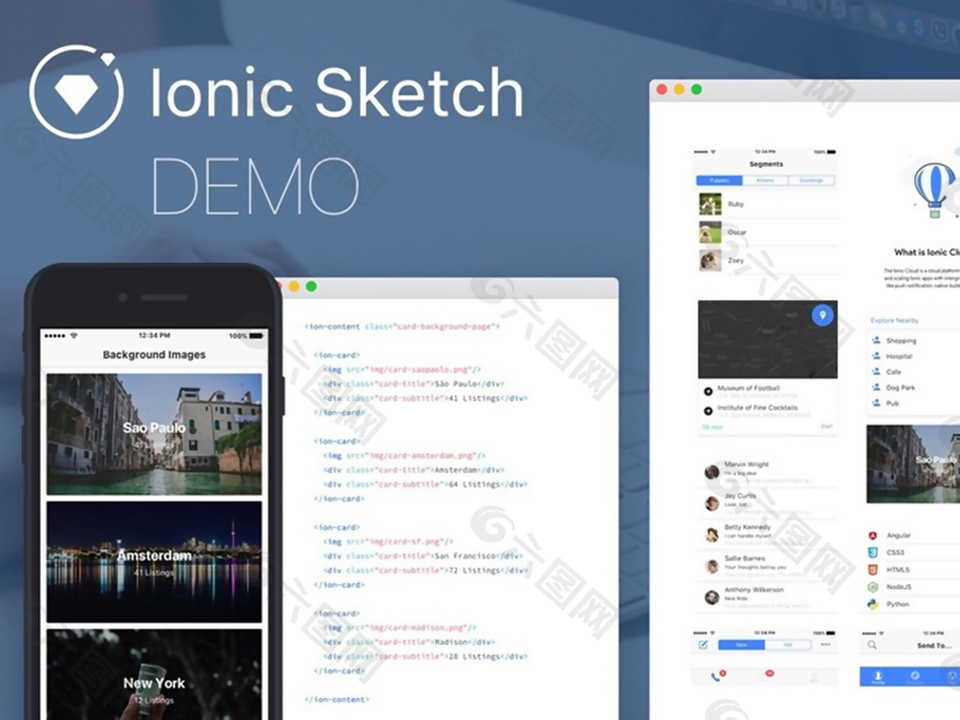This screenshot has height=720, width=960.
Task: Click the search magnifier icon beside Send To
Action: 873,645
